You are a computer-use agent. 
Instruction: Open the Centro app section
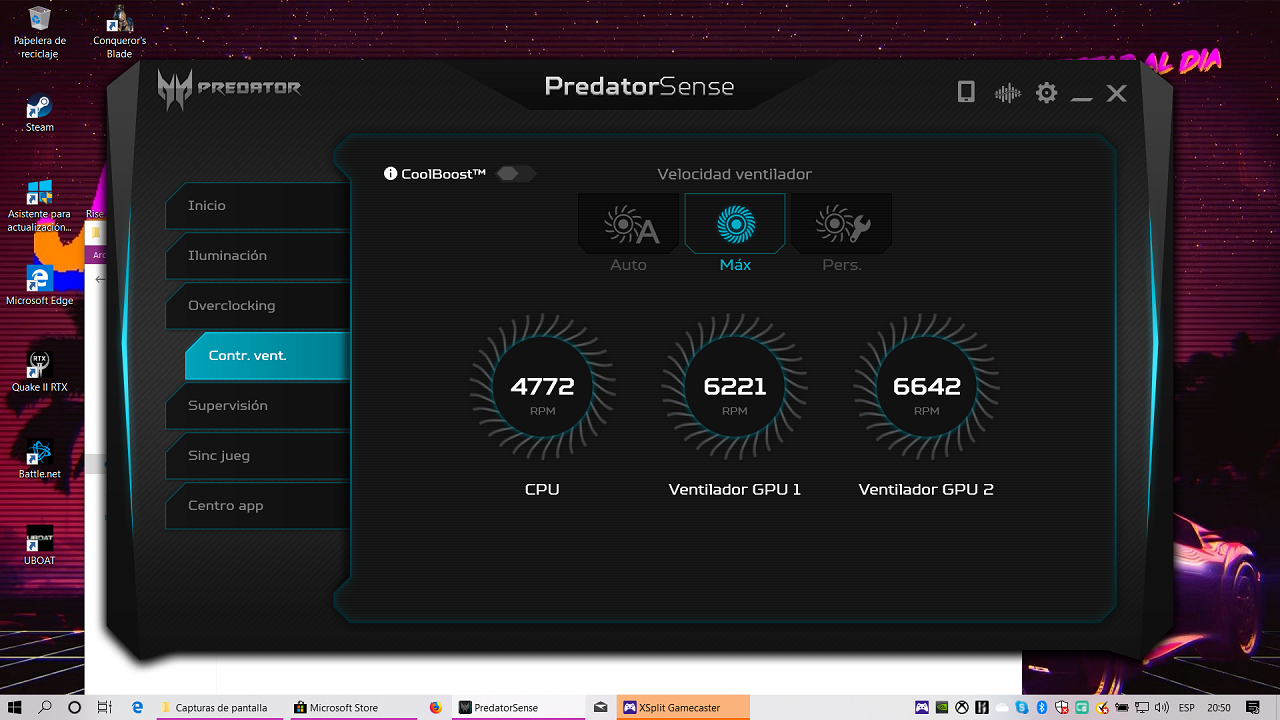click(258, 506)
